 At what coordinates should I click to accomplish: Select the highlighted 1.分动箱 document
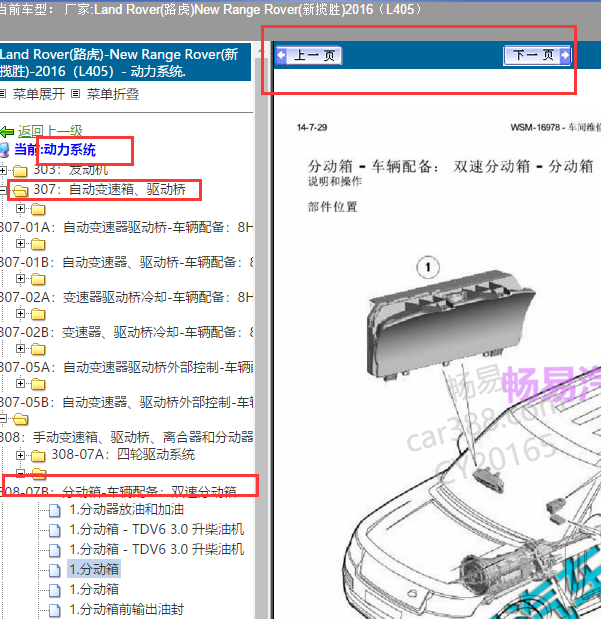(x=94, y=569)
